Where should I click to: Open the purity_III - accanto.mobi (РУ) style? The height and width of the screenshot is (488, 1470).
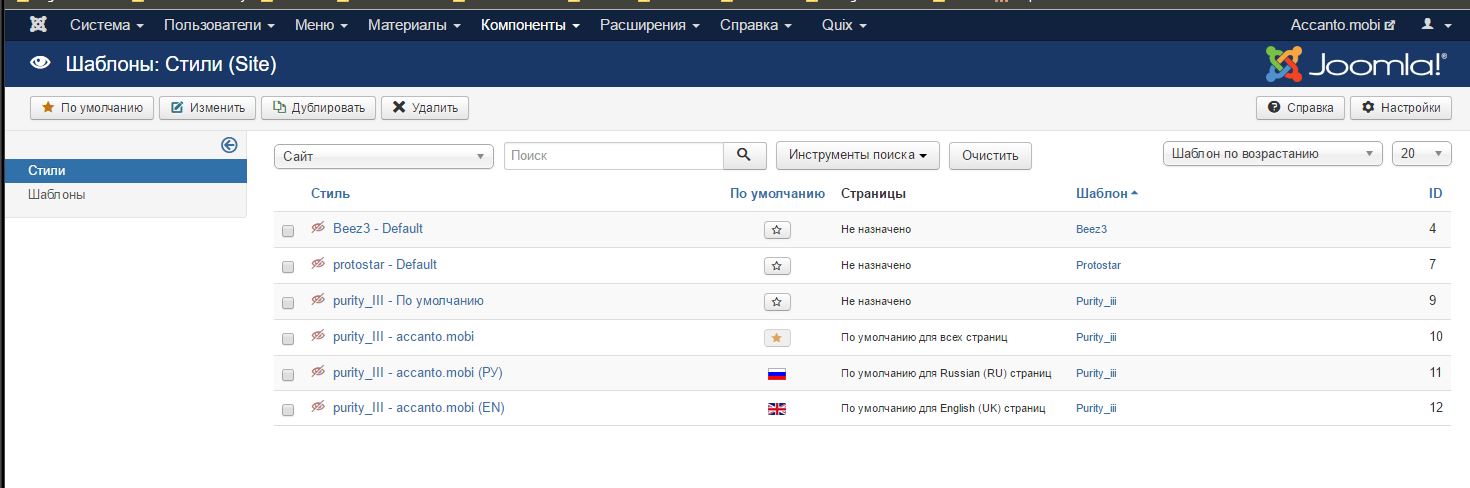418,372
